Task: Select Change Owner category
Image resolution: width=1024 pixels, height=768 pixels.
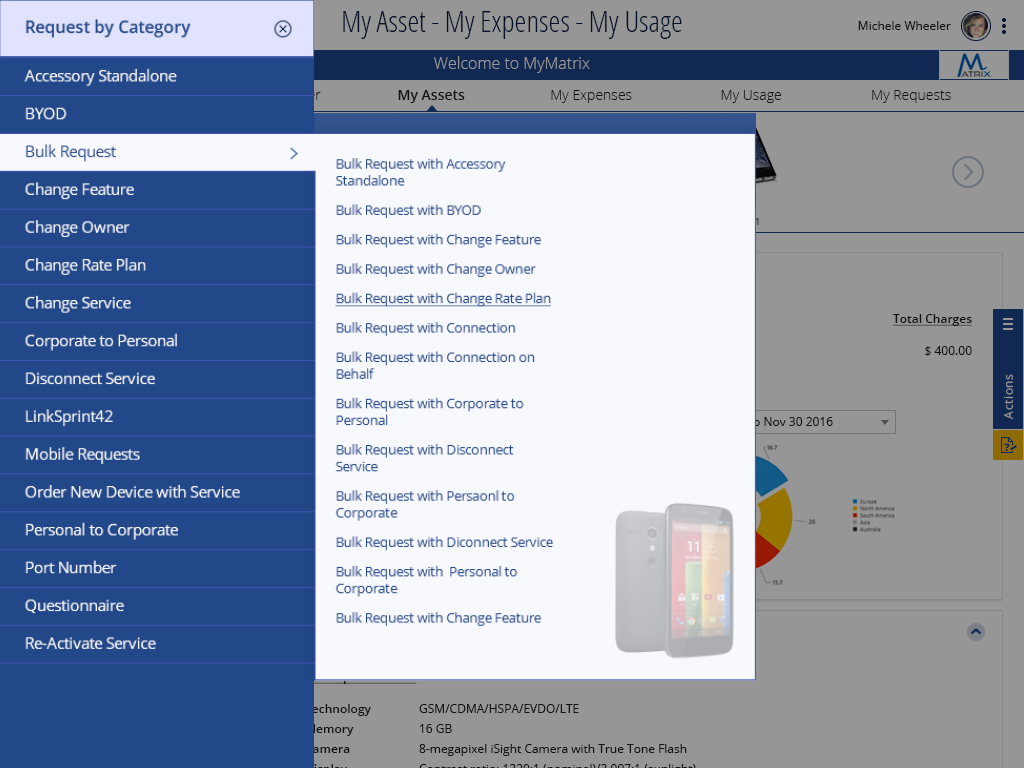Action: point(157,228)
